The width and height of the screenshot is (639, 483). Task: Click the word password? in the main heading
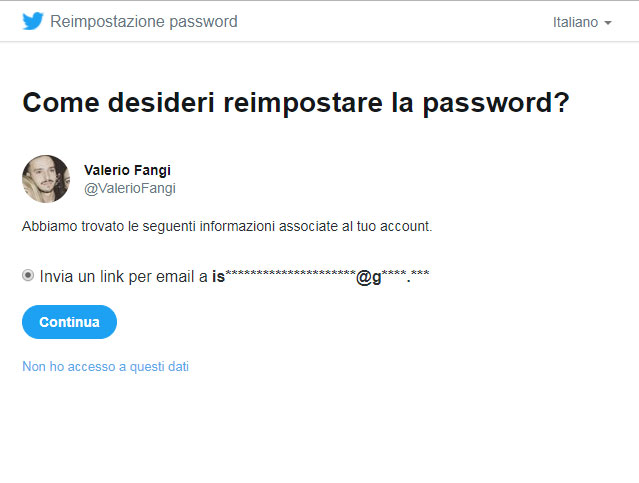click(496, 104)
